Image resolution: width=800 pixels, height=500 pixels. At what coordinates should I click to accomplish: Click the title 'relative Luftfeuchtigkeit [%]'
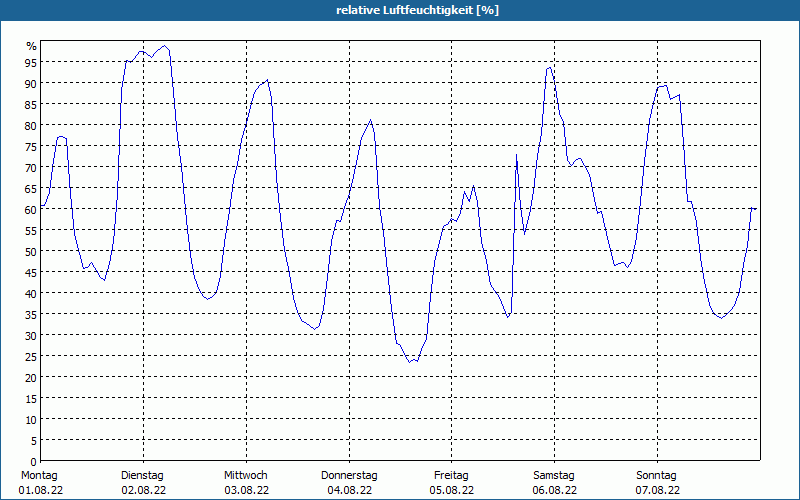click(x=417, y=10)
